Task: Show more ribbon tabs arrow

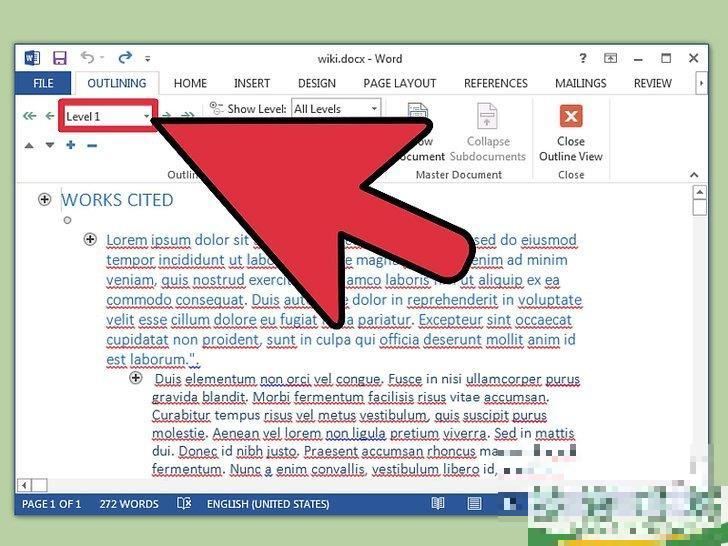Action: tap(701, 83)
